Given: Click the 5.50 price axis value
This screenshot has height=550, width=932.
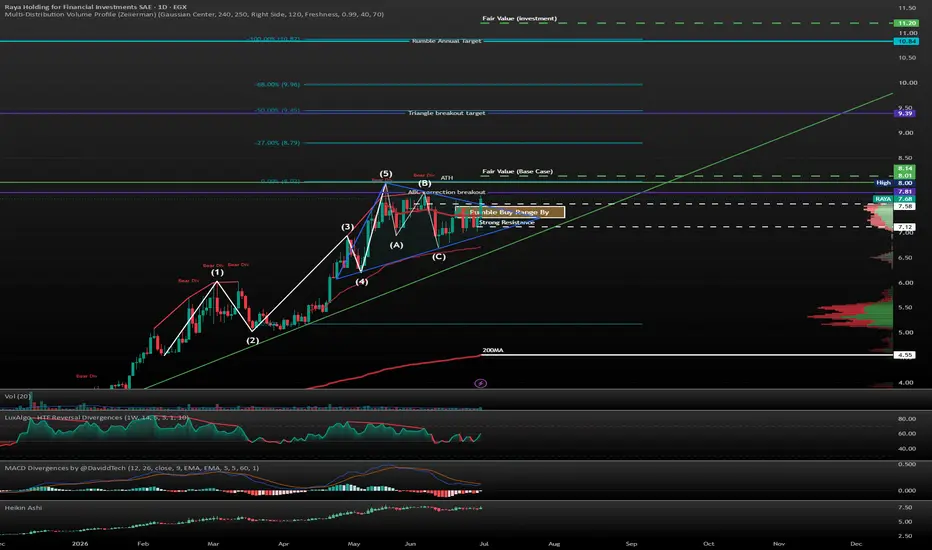Looking at the screenshot, I should 906,307.
